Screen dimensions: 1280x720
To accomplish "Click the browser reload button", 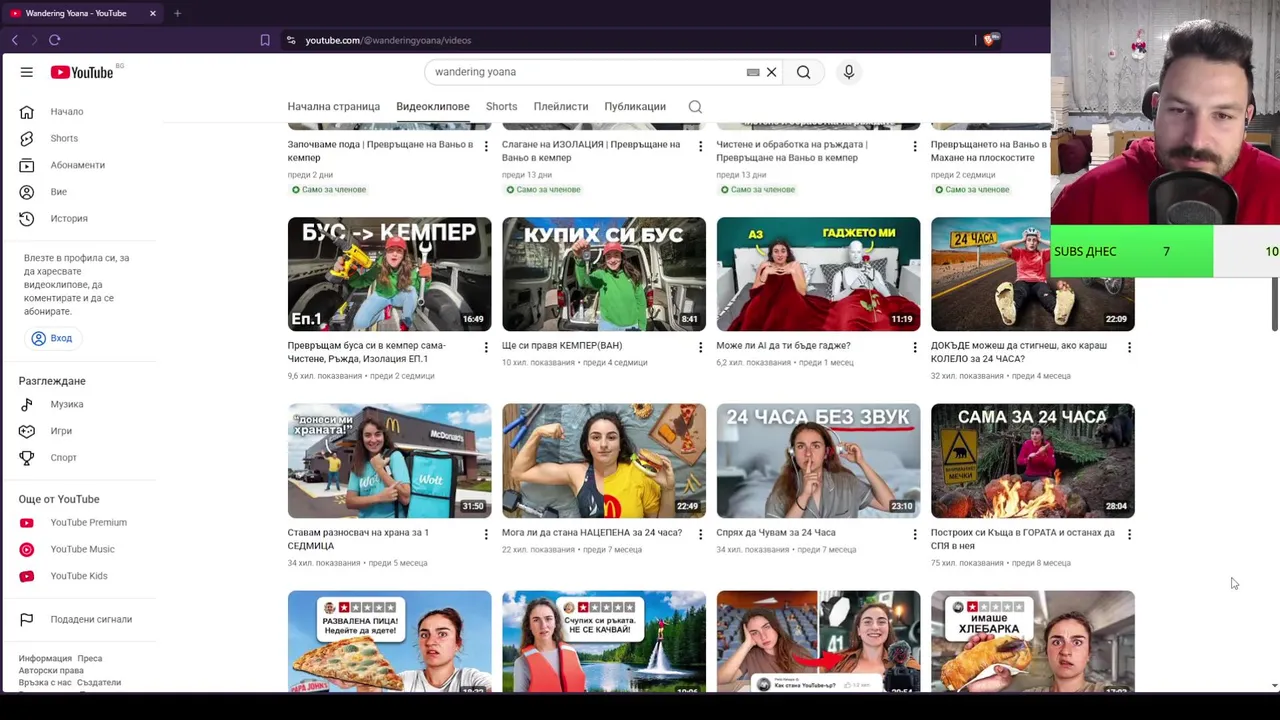I will [x=54, y=40].
